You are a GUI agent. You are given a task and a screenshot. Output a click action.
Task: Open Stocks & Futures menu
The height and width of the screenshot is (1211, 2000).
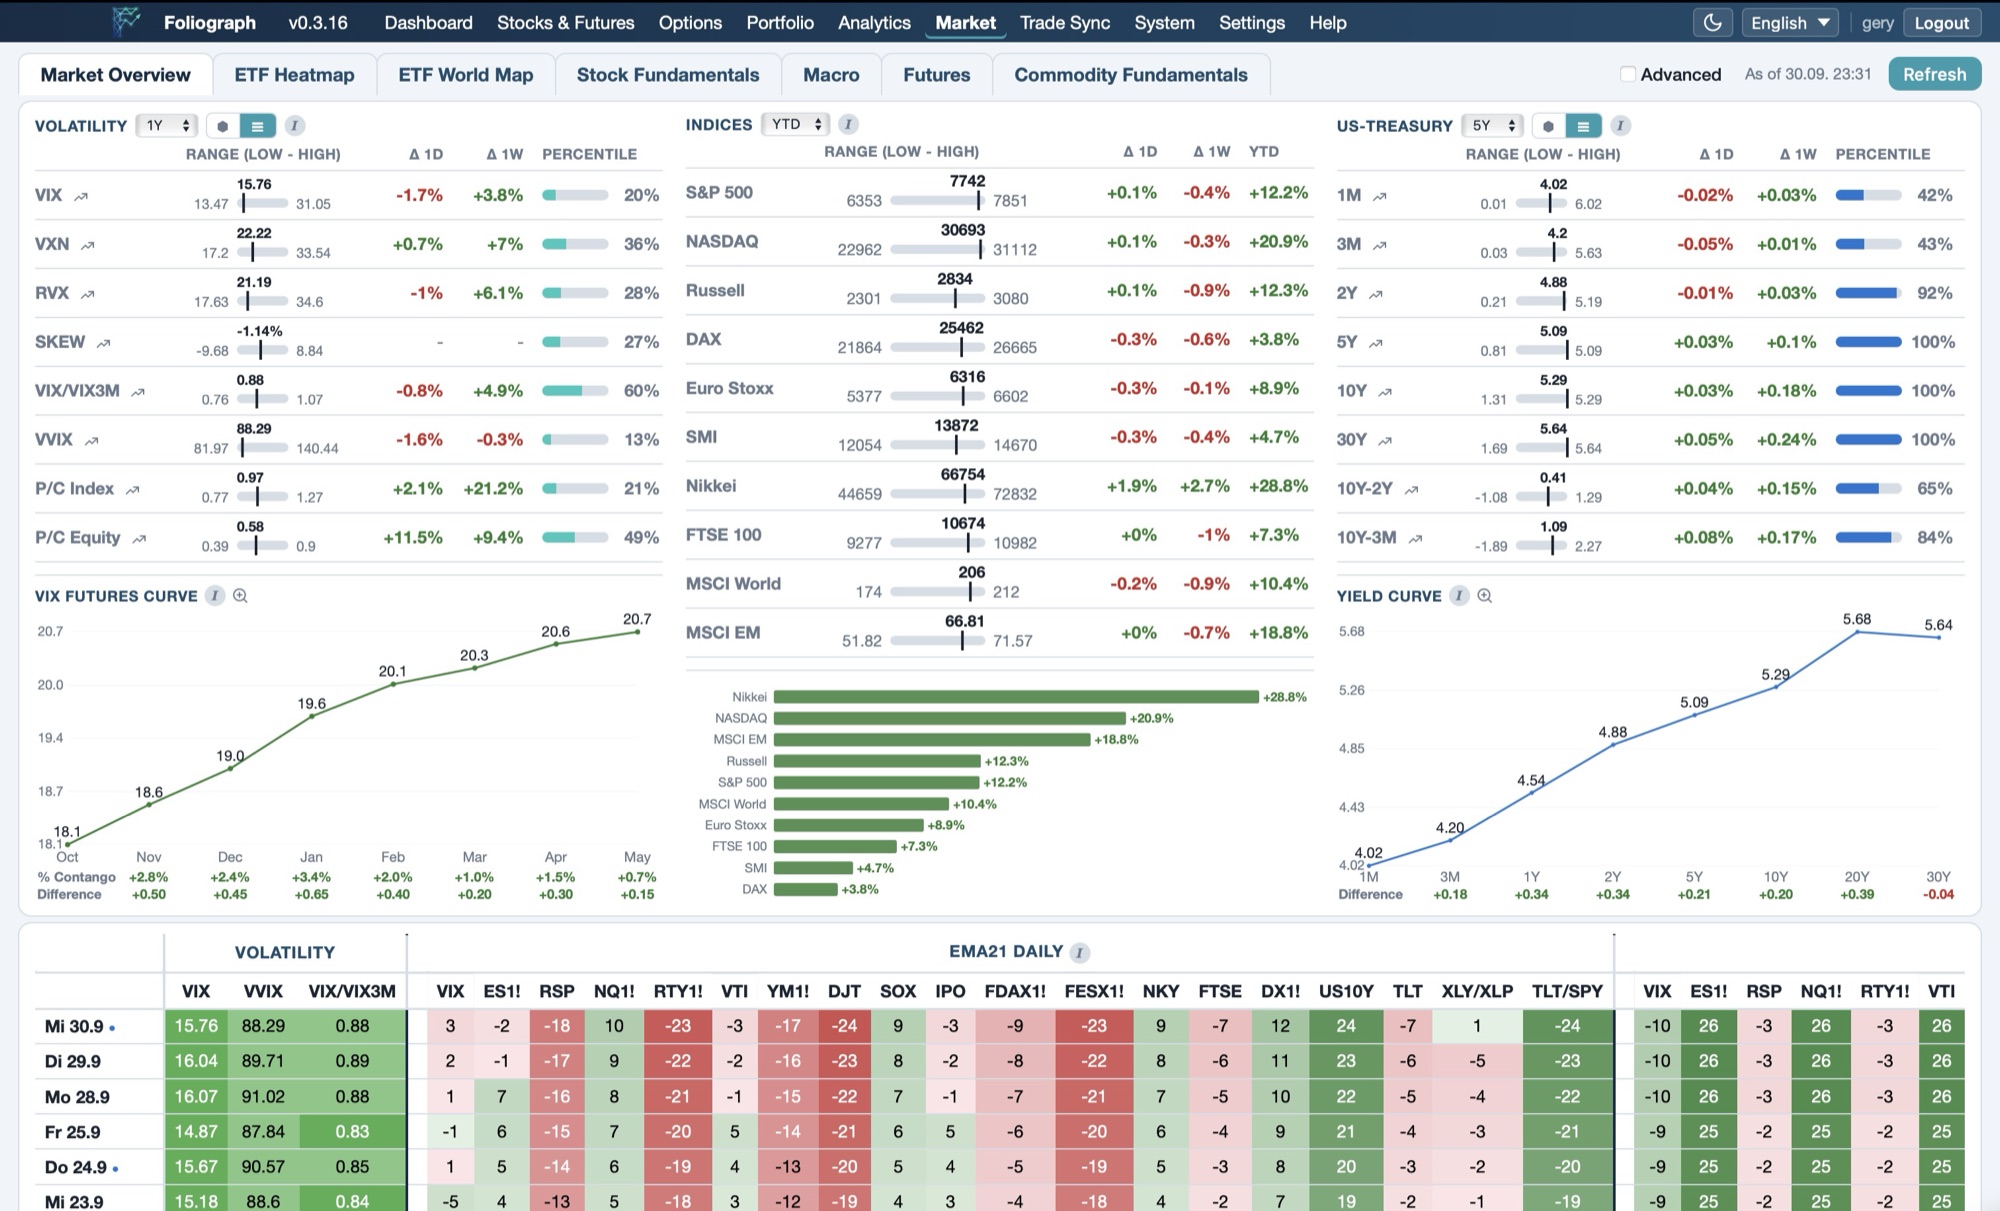click(x=566, y=22)
